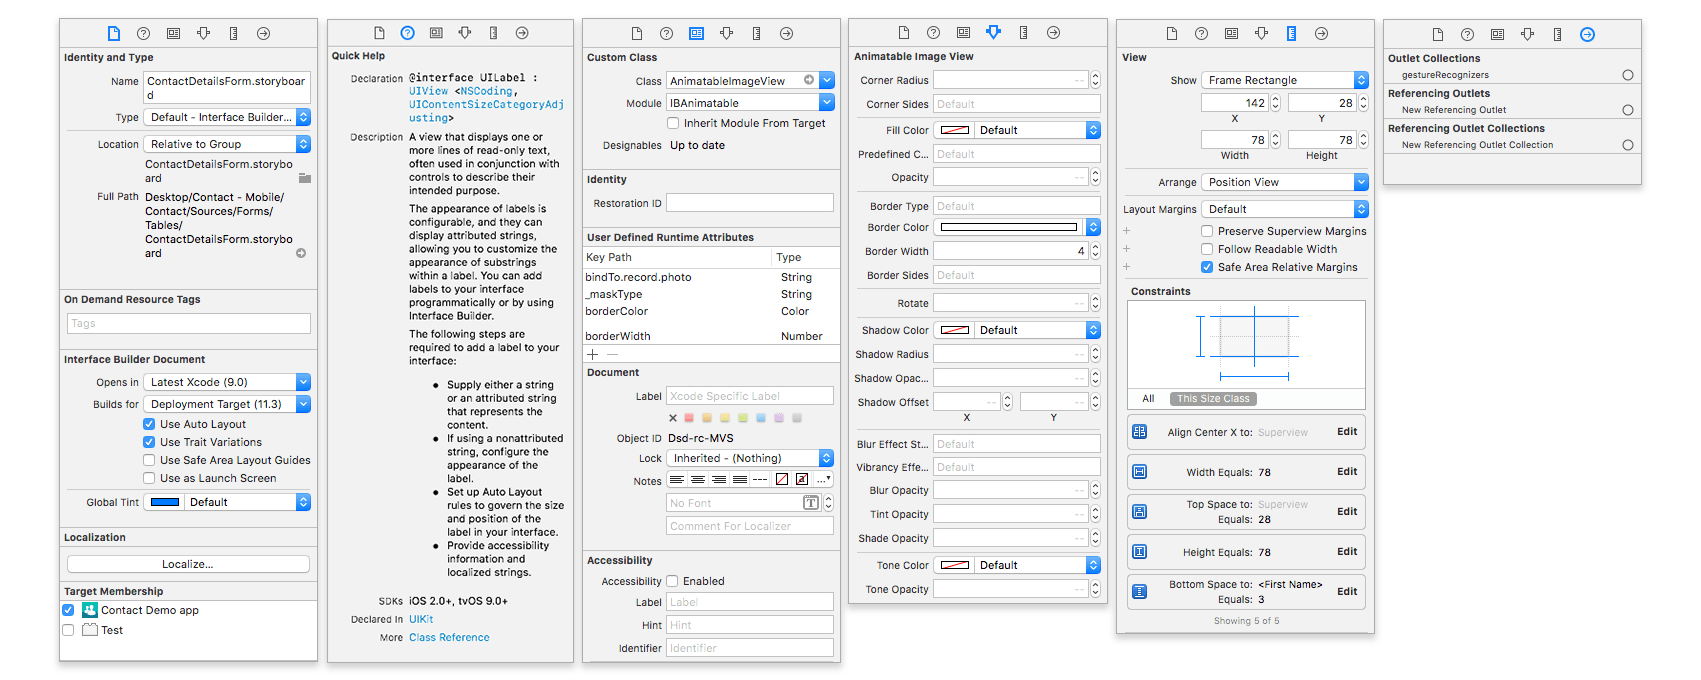Select highlighted Identity inspector icon in Custom Class panel

(x=696, y=33)
